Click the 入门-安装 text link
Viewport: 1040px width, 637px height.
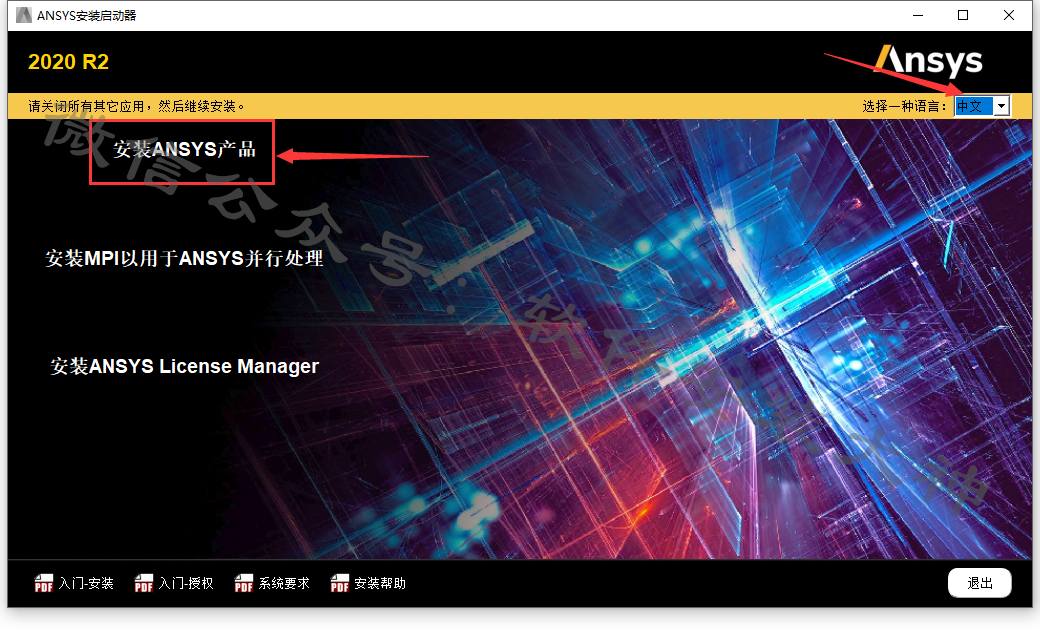point(86,583)
